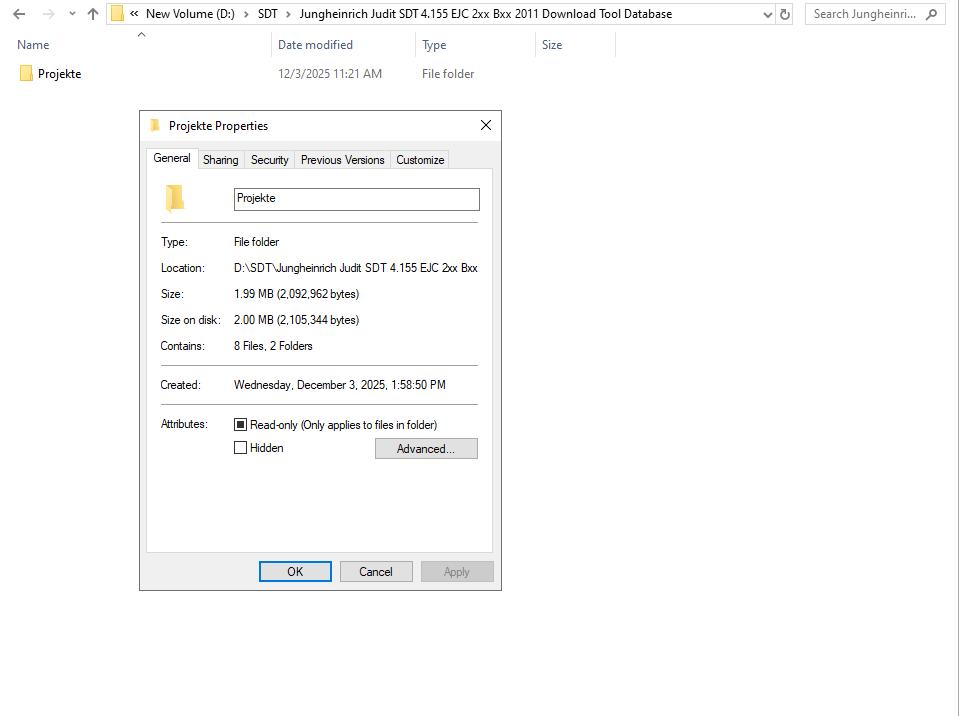The image size is (959, 716).
Task: Click the 12/3/2025 11:21 AM date cell
Action: tap(330, 73)
